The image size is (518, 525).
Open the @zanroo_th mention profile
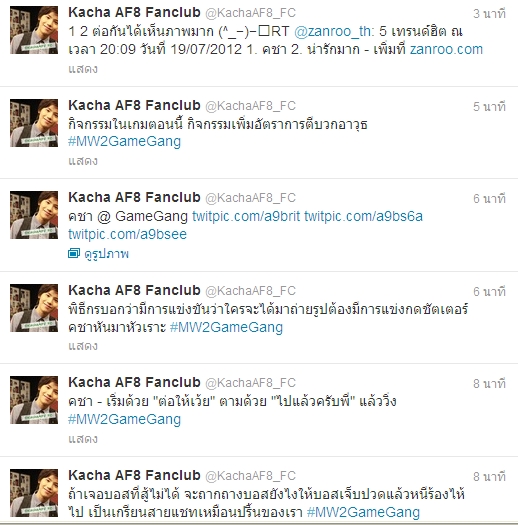click(x=332, y=32)
